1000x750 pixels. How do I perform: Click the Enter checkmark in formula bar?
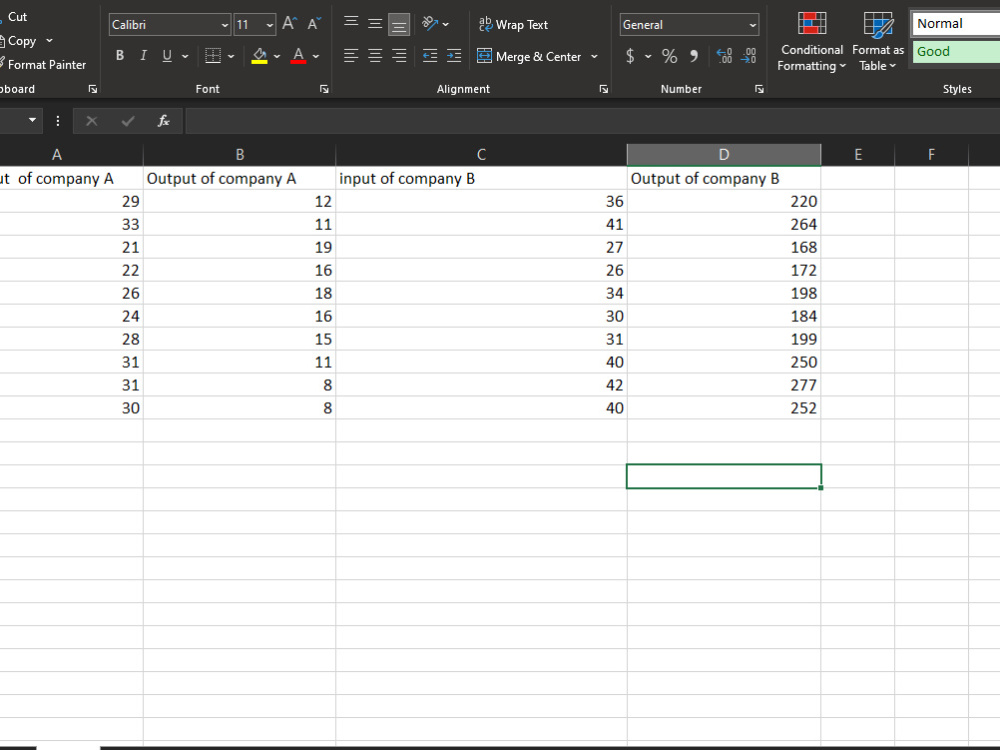pos(128,121)
